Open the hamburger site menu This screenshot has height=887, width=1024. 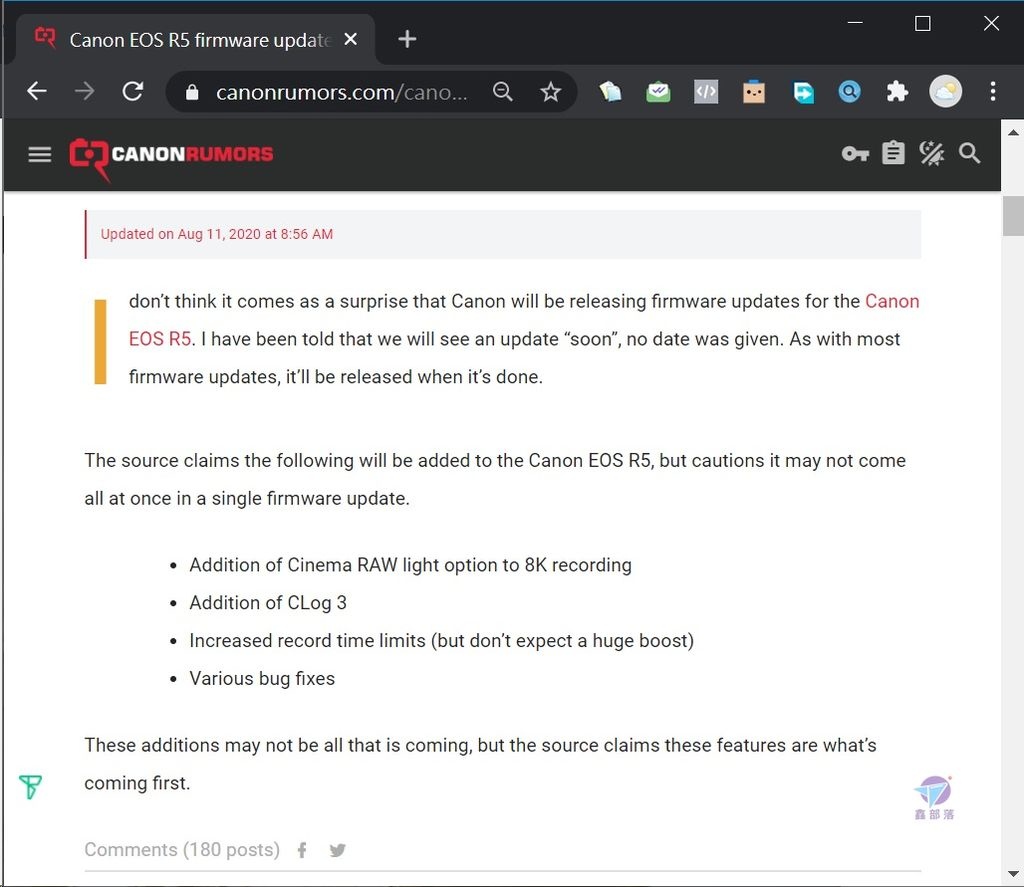40,155
